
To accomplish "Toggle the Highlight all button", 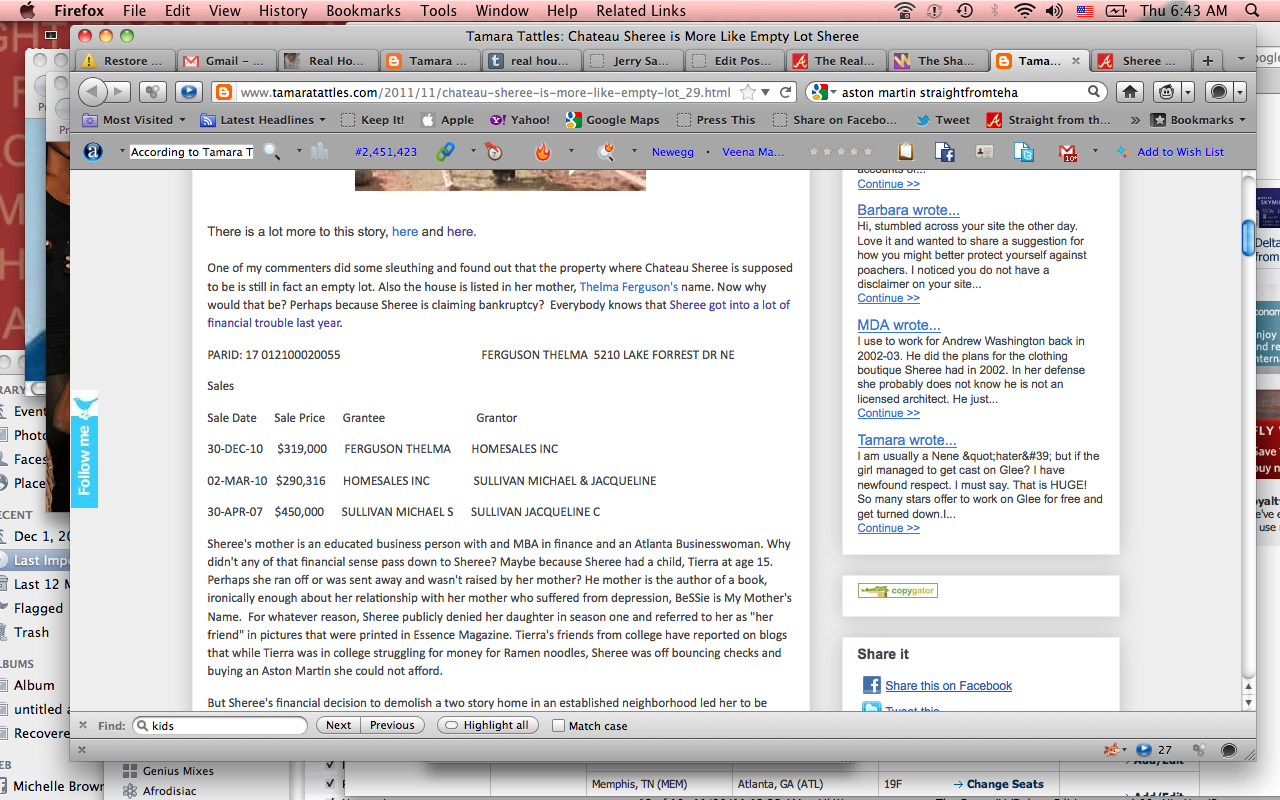I will 488,726.
